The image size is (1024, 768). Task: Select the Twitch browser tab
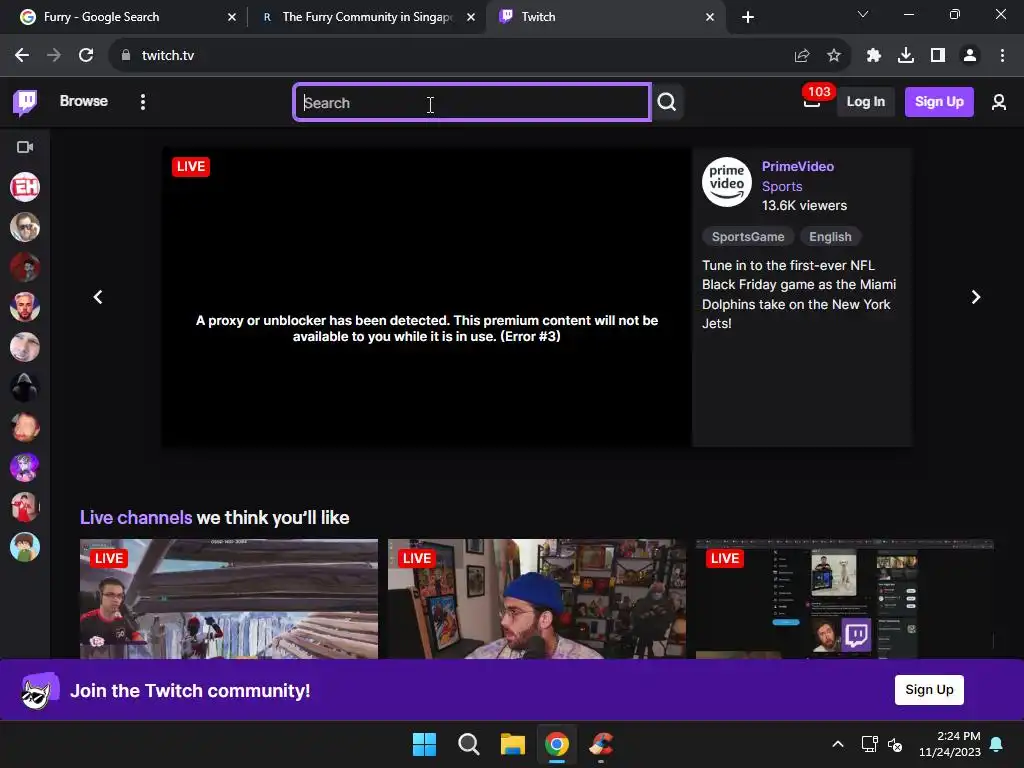point(604,17)
